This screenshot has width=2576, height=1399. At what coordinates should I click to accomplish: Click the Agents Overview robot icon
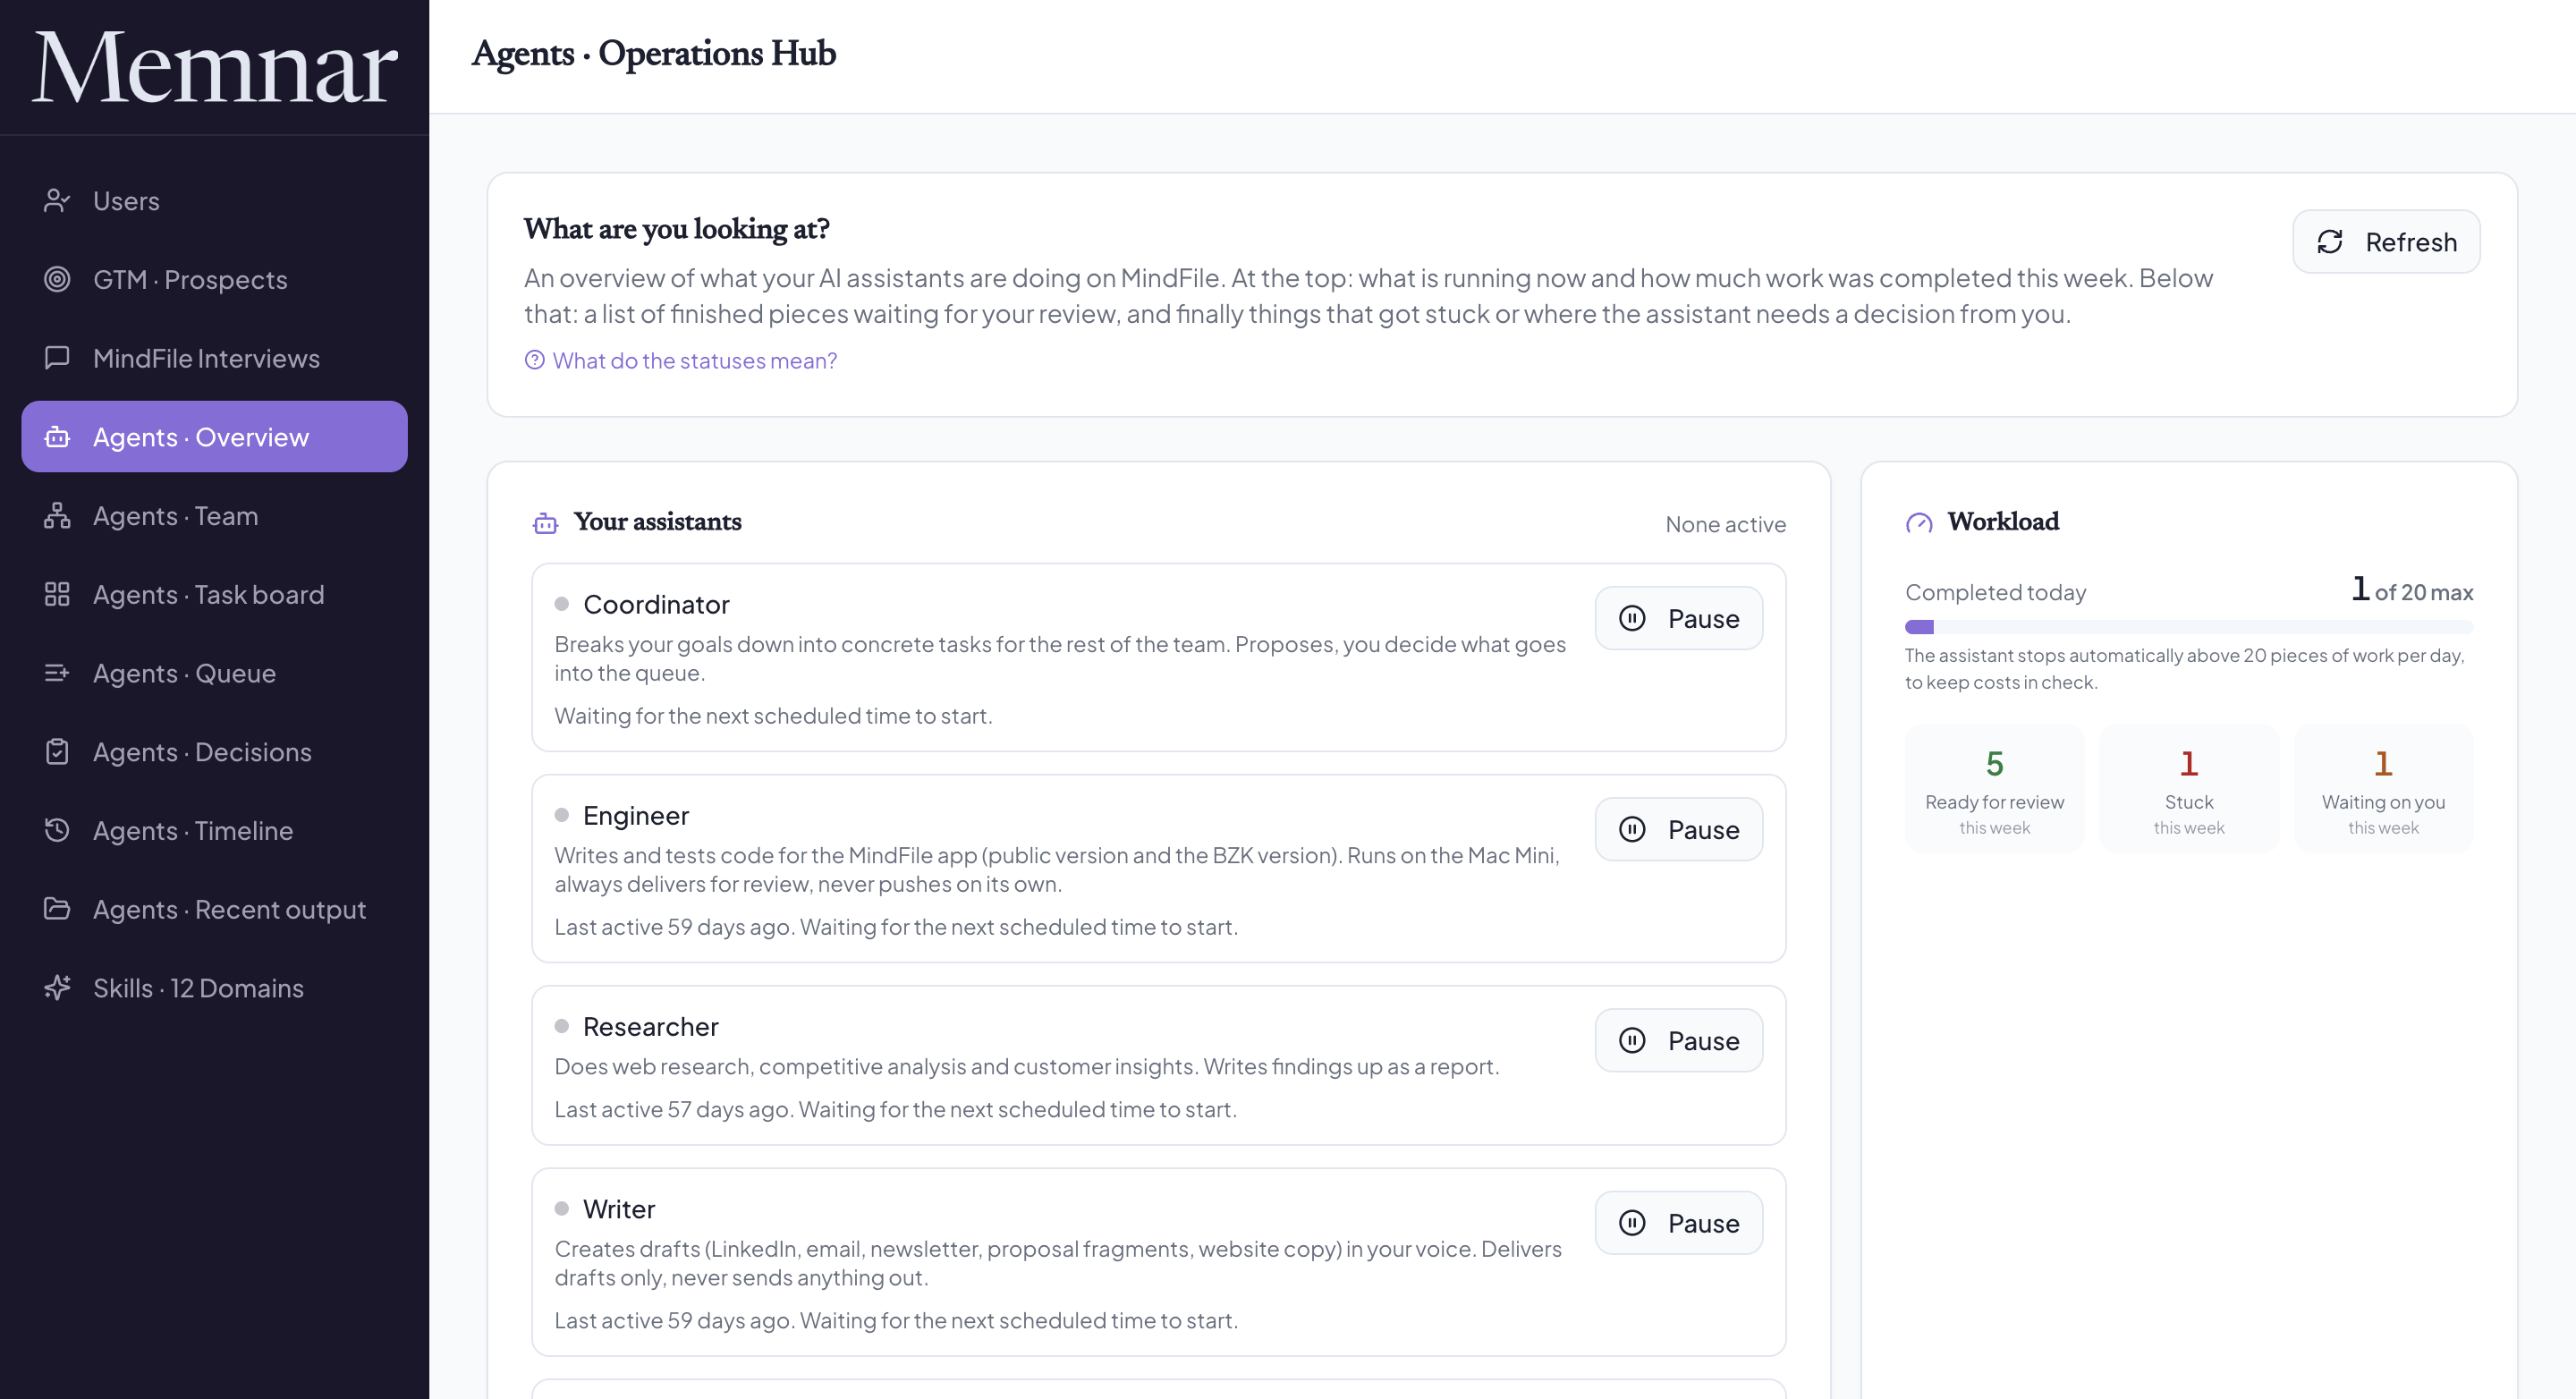[x=57, y=437]
